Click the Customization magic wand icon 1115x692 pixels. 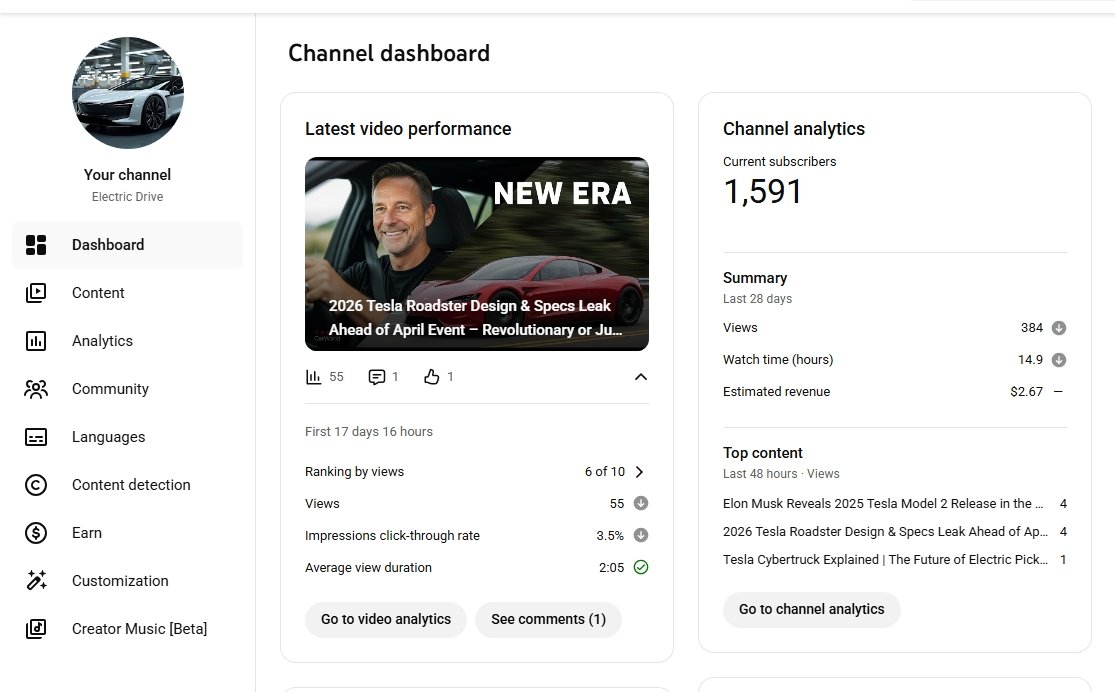pos(36,581)
